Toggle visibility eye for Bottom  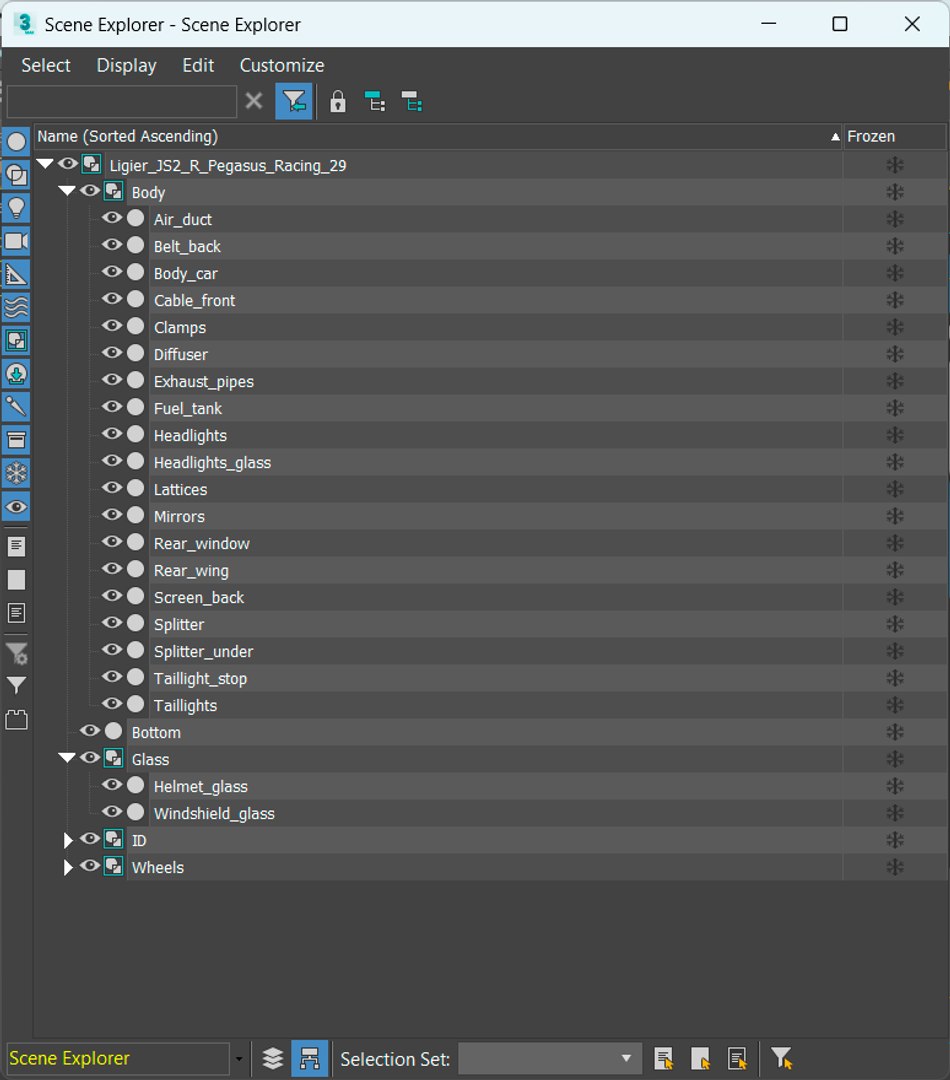pyautogui.click(x=90, y=731)
